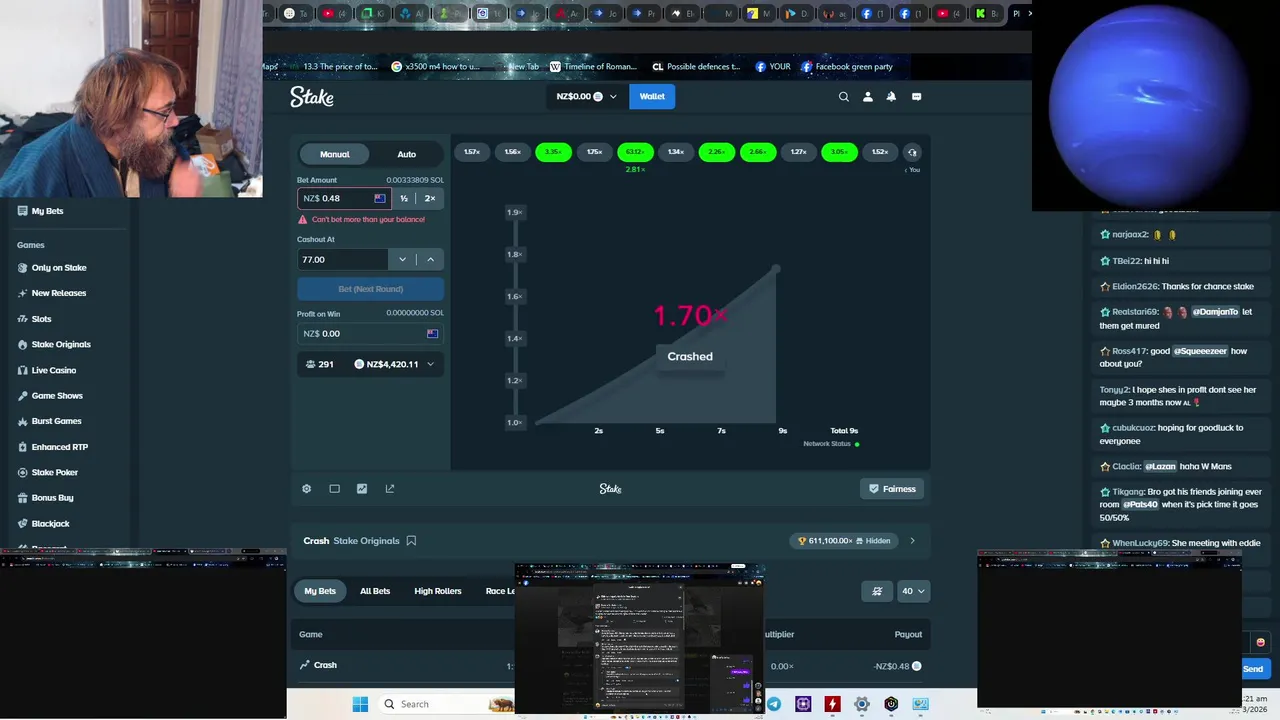
Task: Open the dark power icon taskbar app
Action: coord(891,704)
